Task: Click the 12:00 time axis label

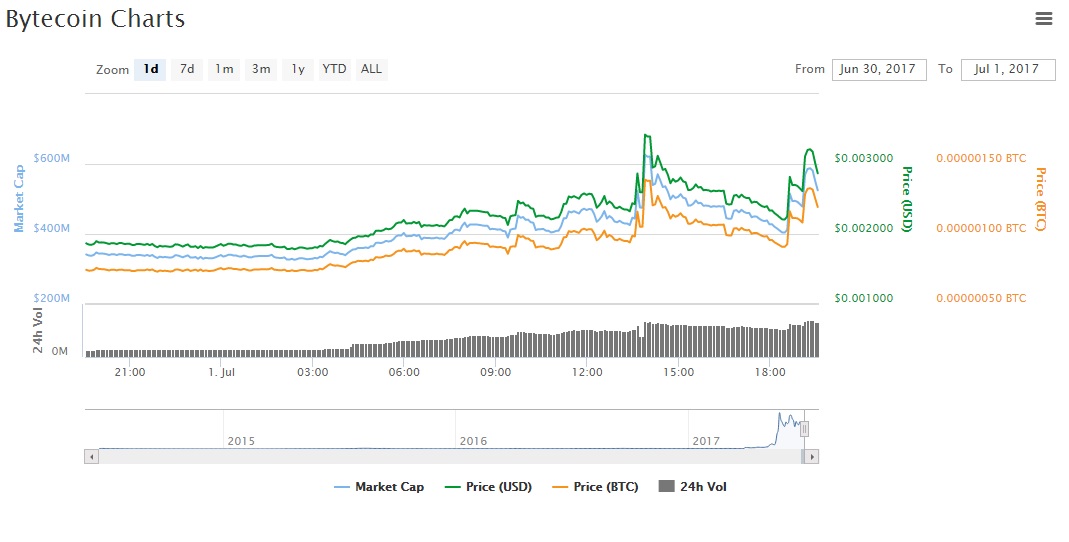Action: point(587,372)
